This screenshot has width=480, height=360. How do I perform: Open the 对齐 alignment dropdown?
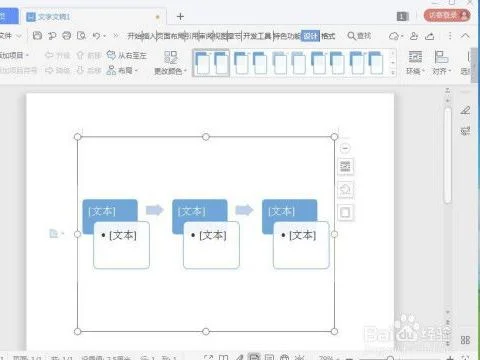442,62
